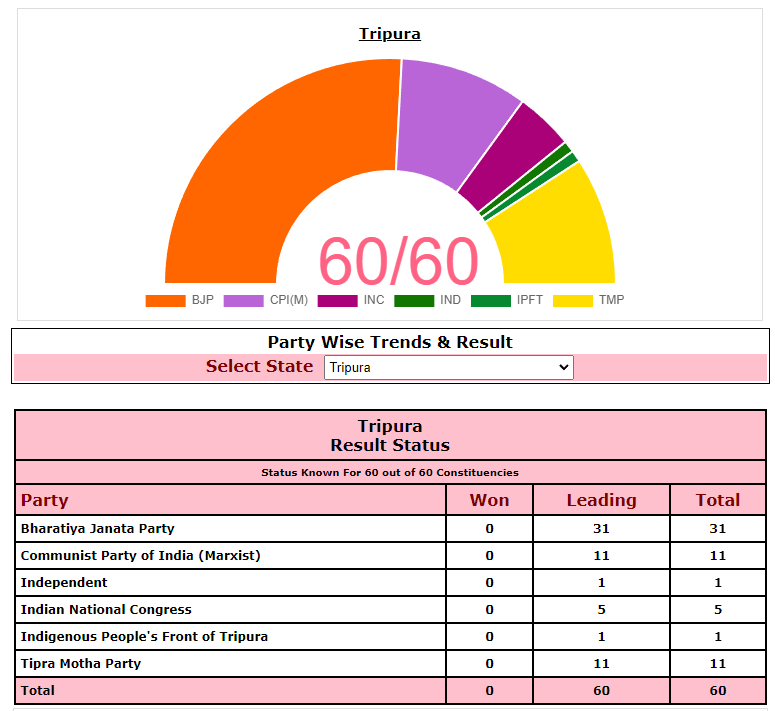775x711 pixels.
Task: Click the Leading total of 60 in the bottom row
Action: [602, 690]
